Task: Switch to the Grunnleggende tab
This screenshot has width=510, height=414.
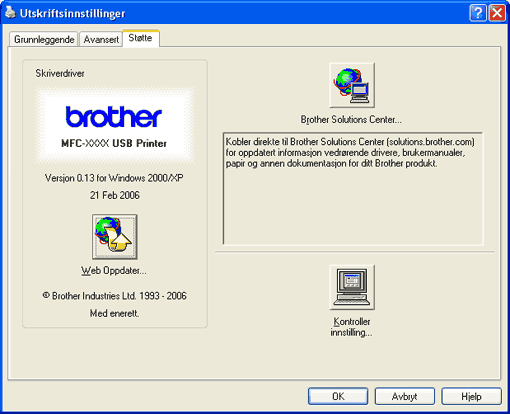Action: tap(44, 39)
